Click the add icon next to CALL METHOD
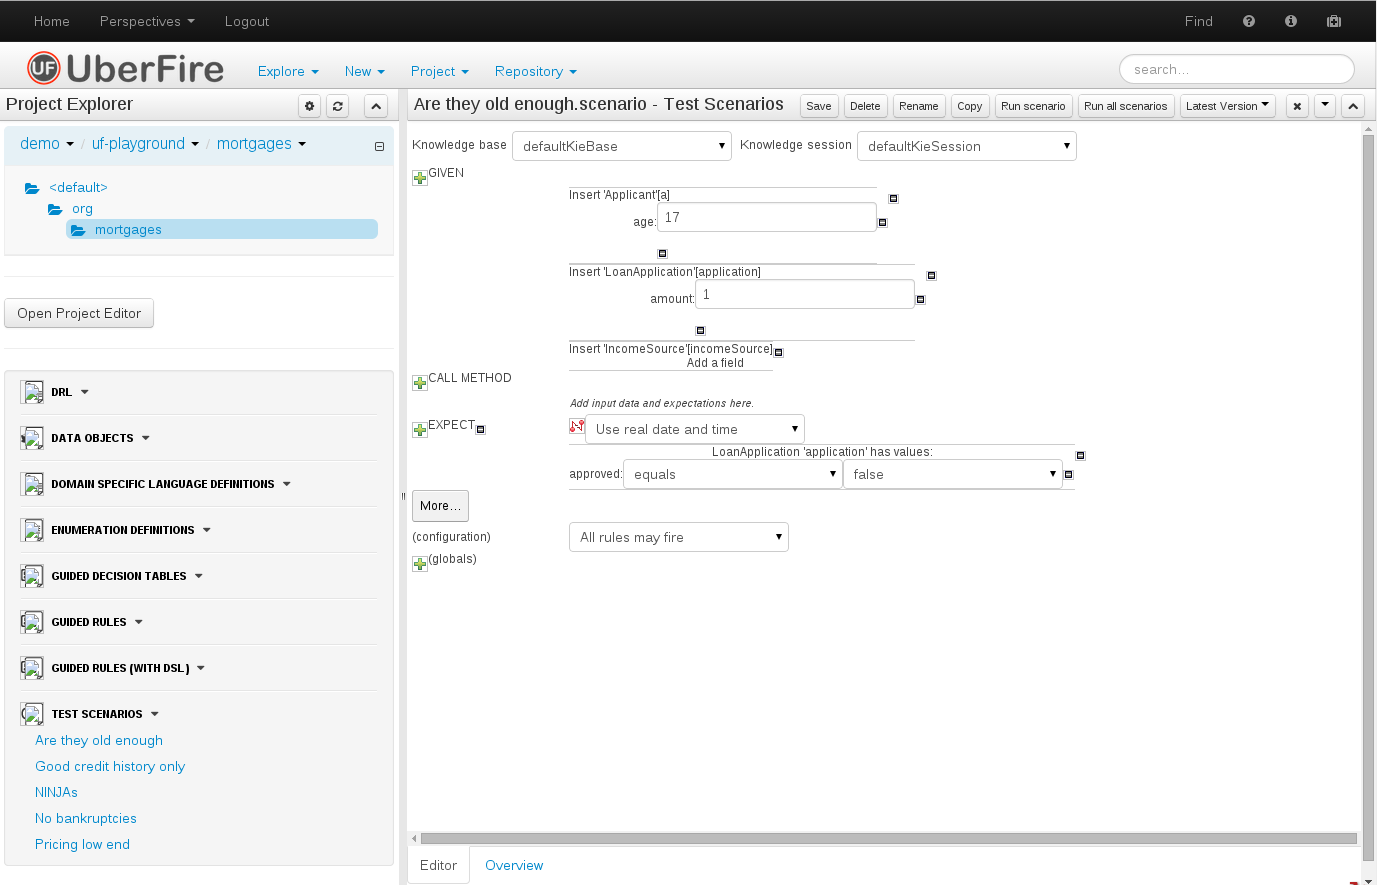Viewport: 1377px width, 885px height. coord(420,383)
